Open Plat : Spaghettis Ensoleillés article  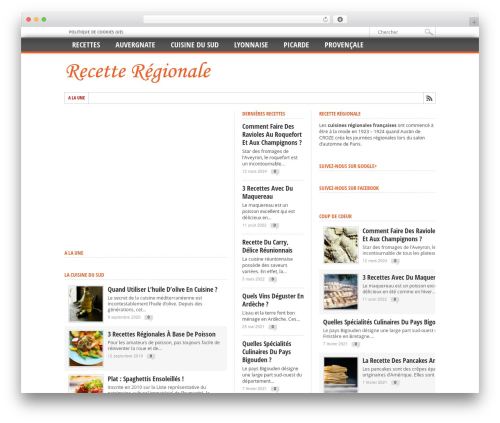click(146, 379)
